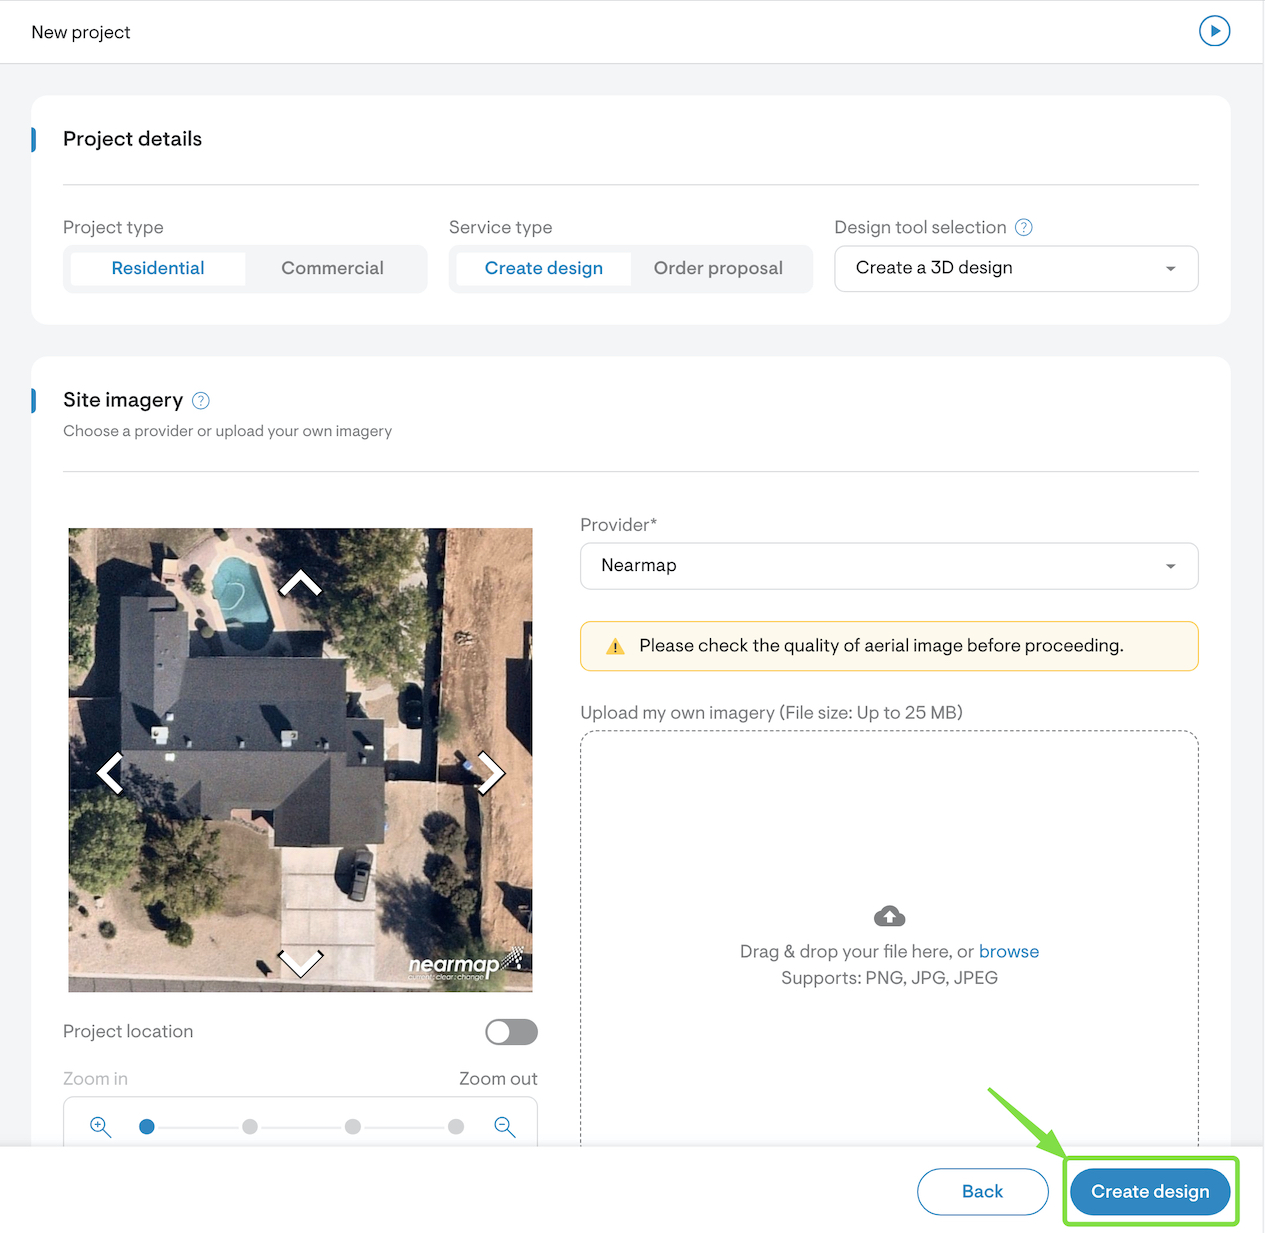Toggle the Project location switch
This screenshot has height=1233, width=1265.
511,1032
